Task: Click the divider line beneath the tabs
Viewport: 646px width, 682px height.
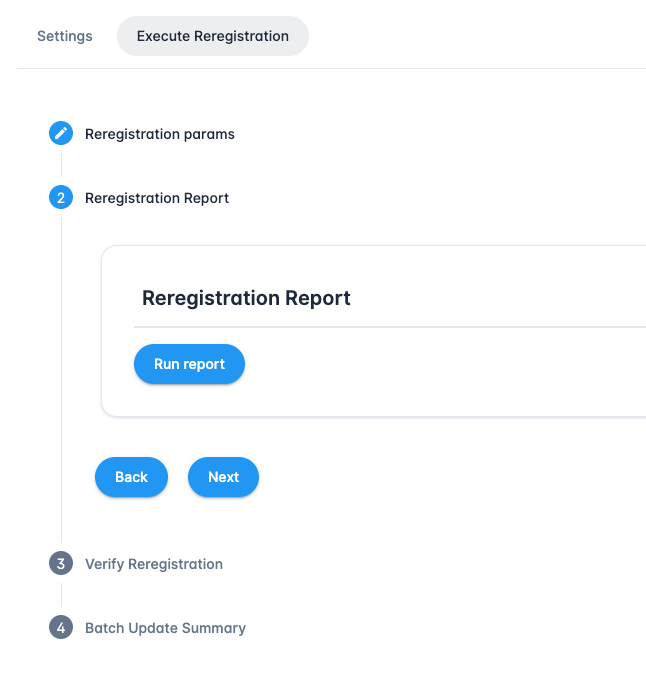Action: (330, 68)
